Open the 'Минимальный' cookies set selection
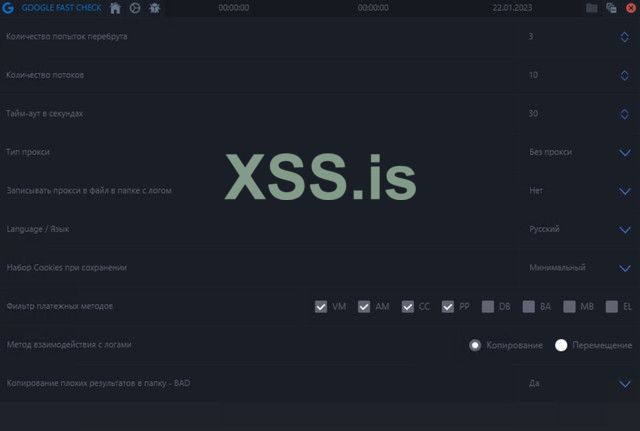640x431 pixels. (x=558, y=268)
